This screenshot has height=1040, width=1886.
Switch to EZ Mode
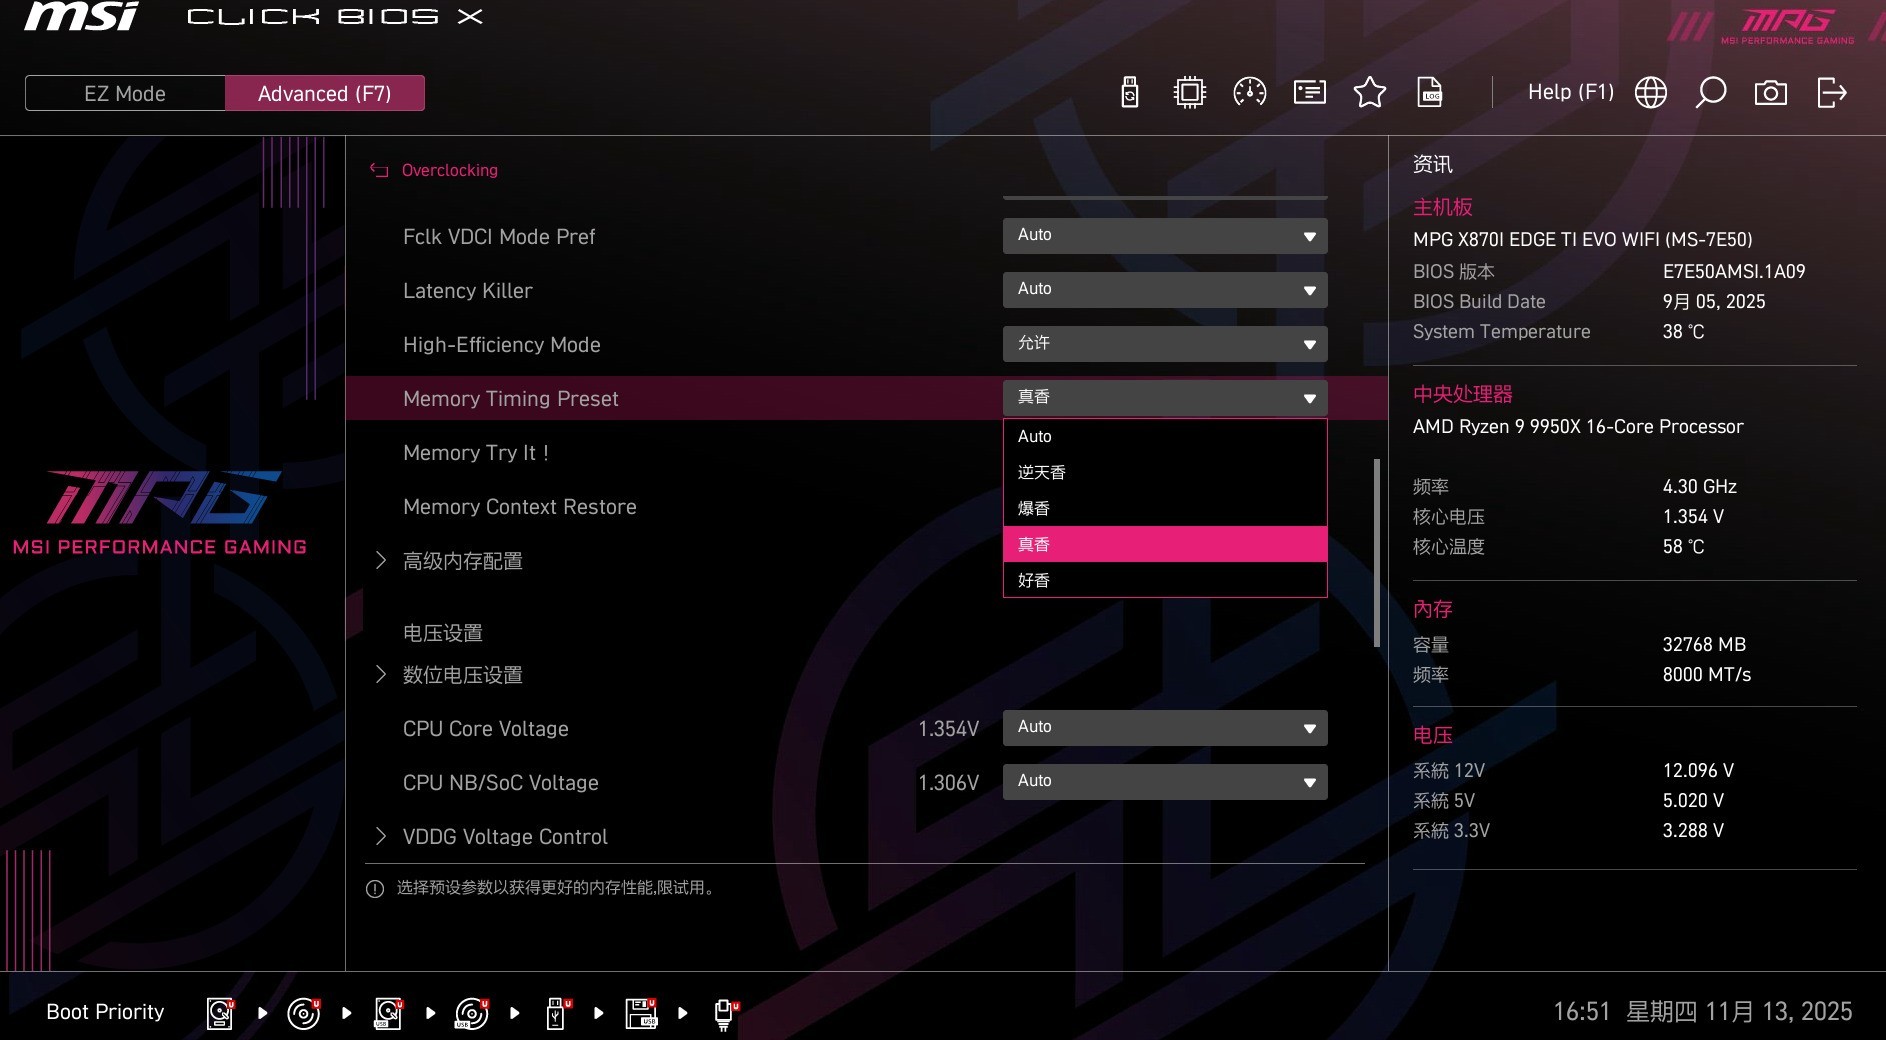[x=124, y=93]
